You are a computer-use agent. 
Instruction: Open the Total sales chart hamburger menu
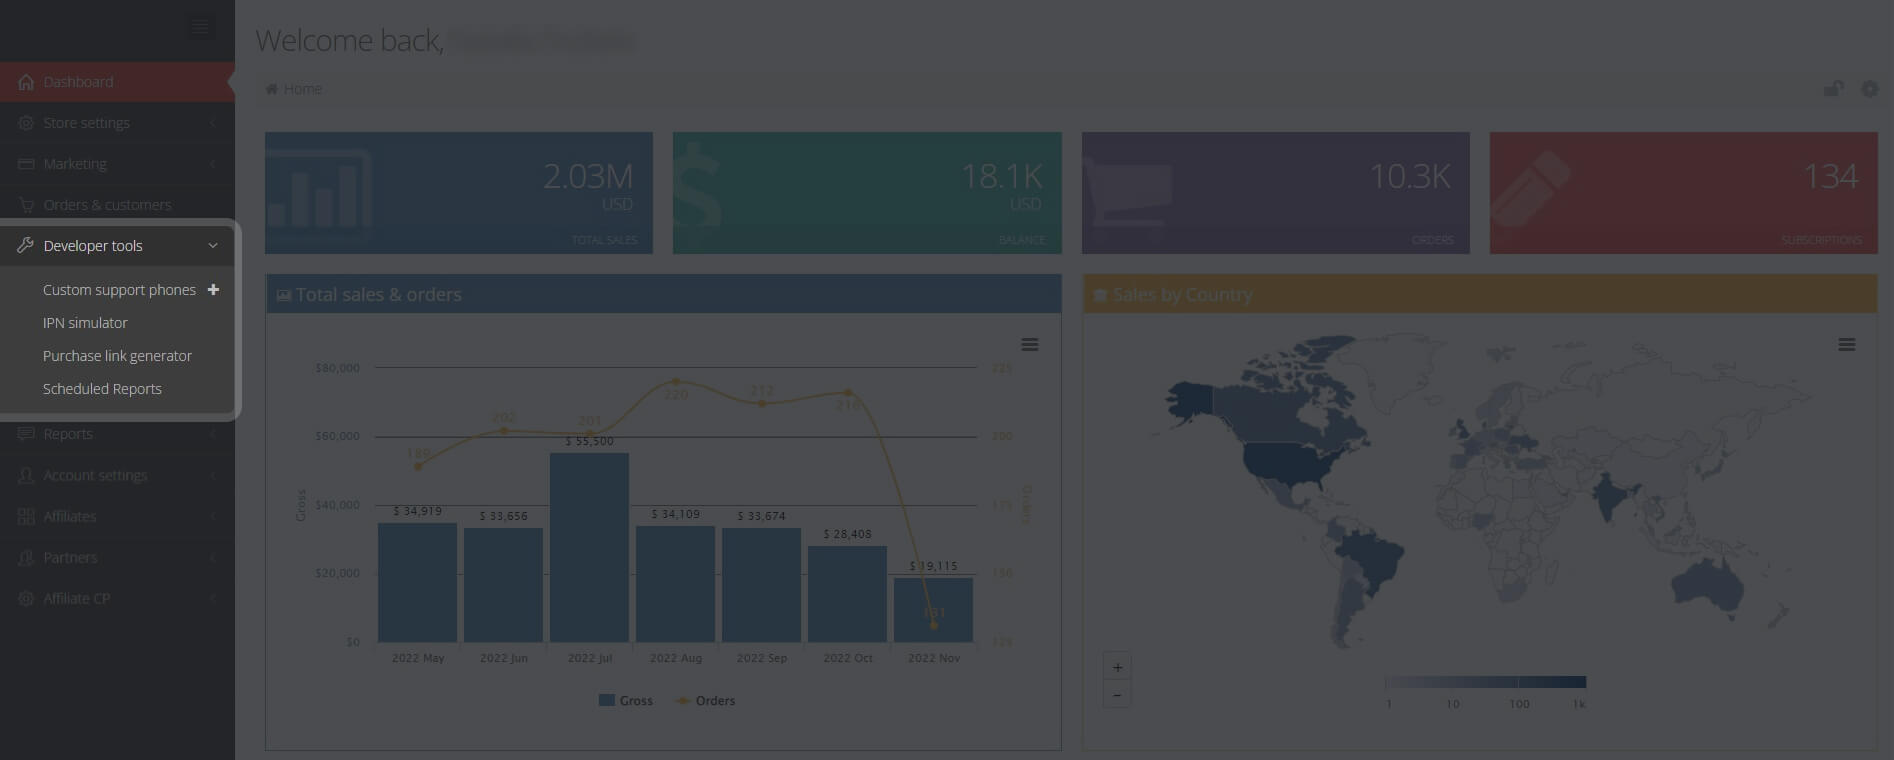coord(1029,345)
